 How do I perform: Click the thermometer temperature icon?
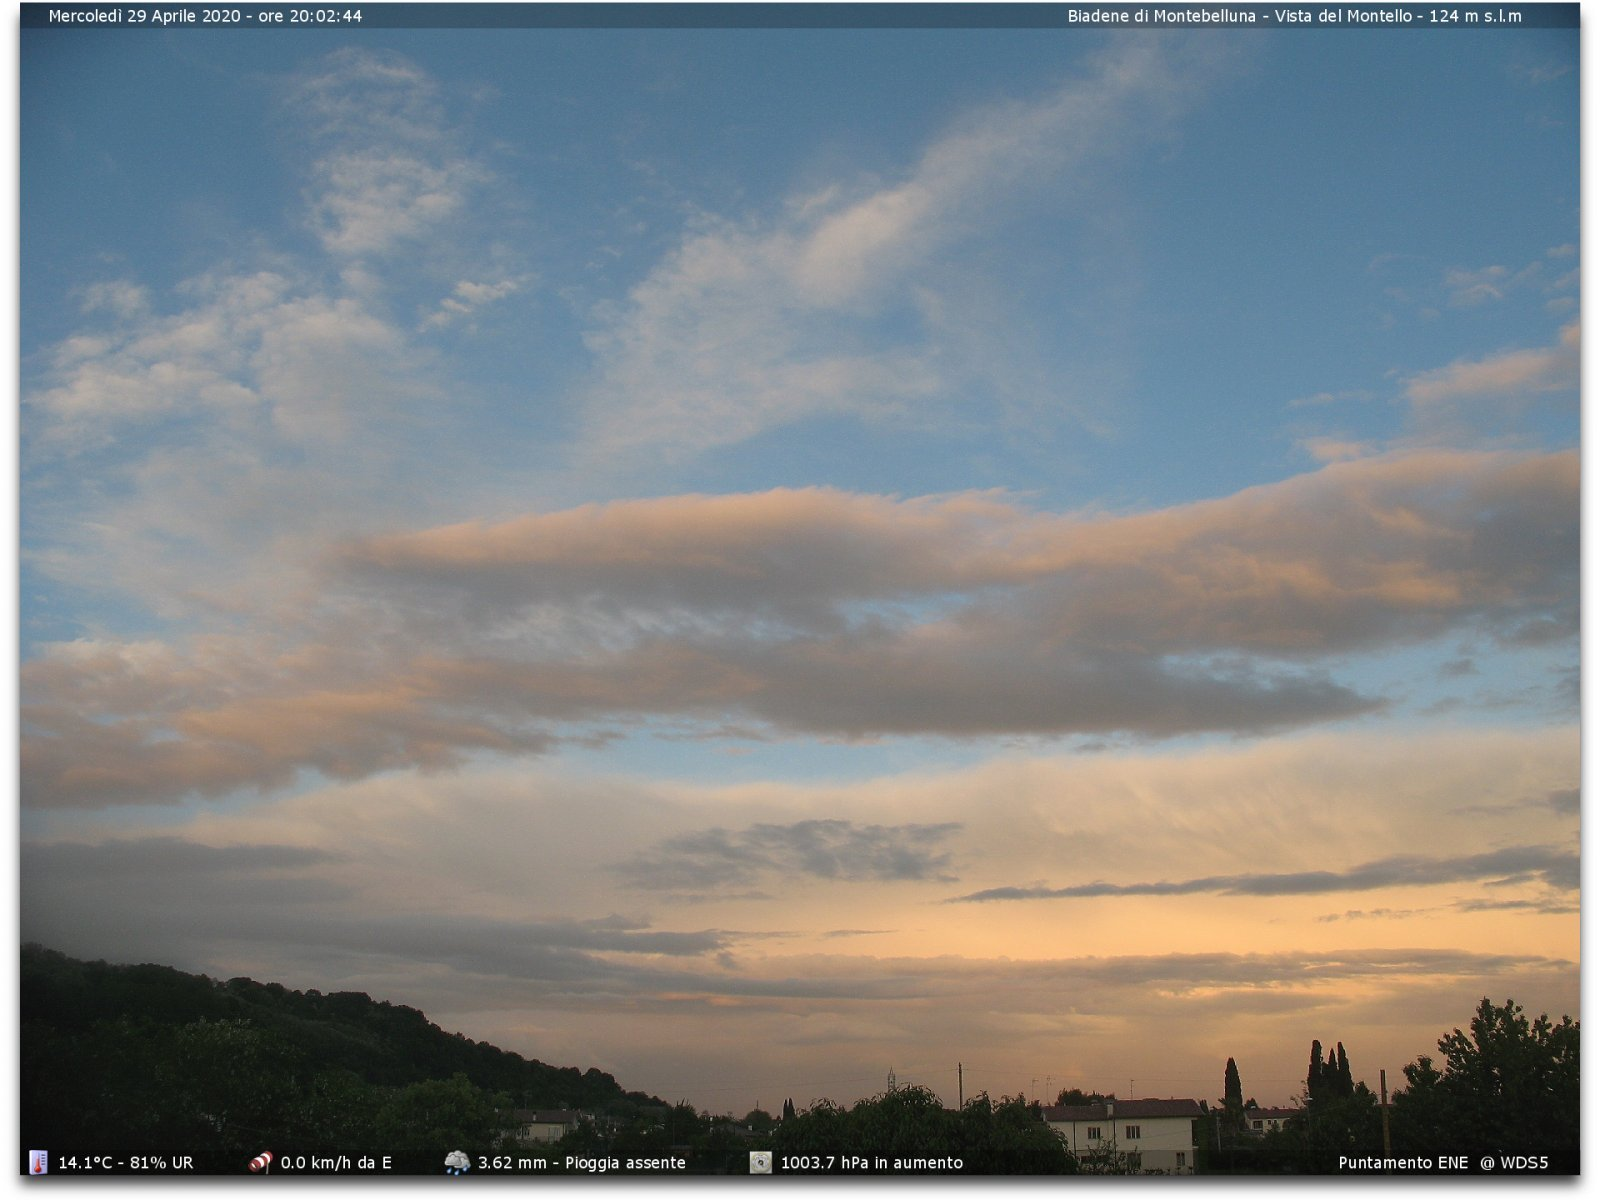pyautogui.click(x=38, y=1162)
